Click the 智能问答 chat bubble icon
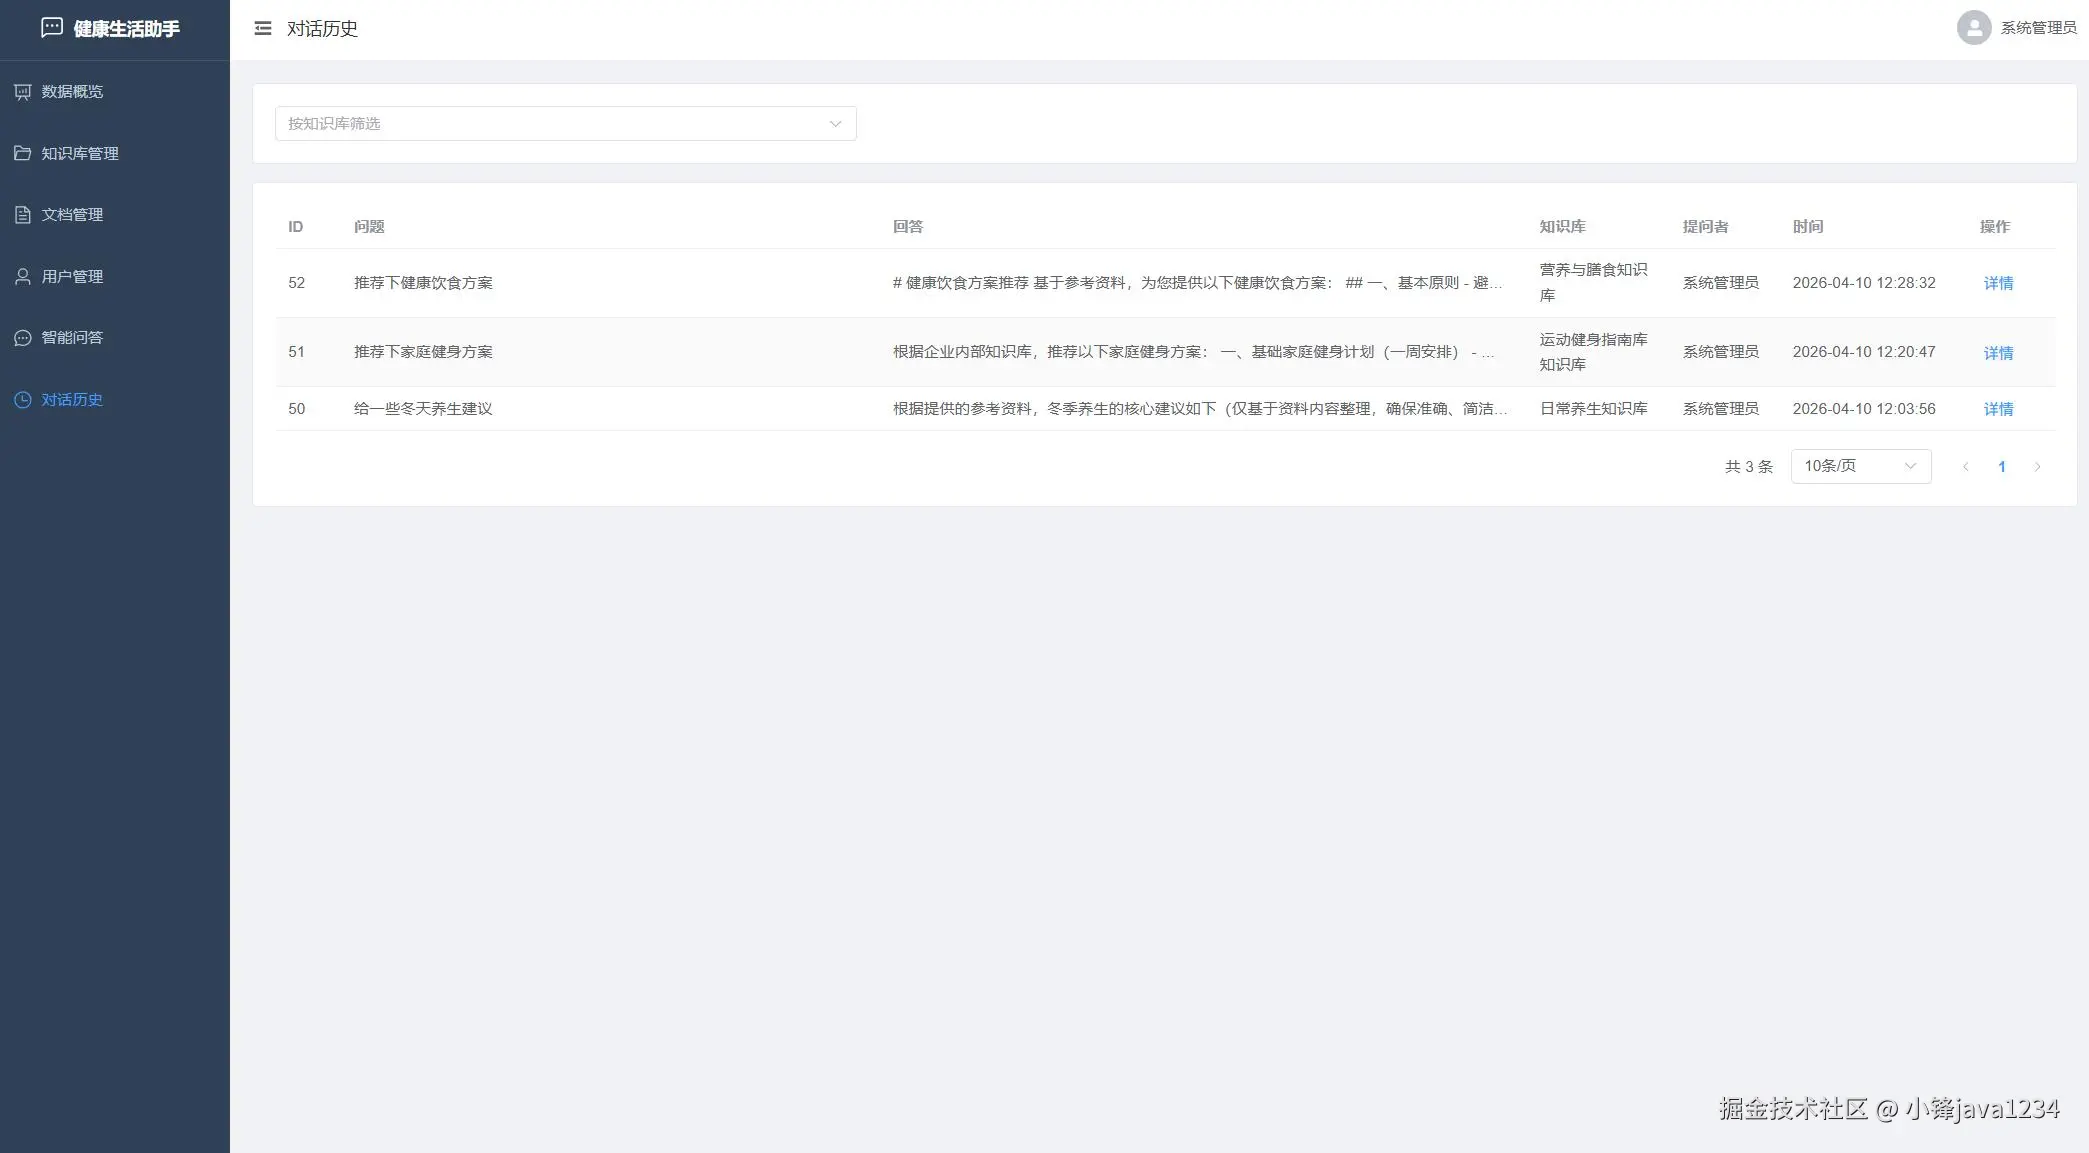The width and height of the screenshot is (2089, 1153). (x=23, y=338)
